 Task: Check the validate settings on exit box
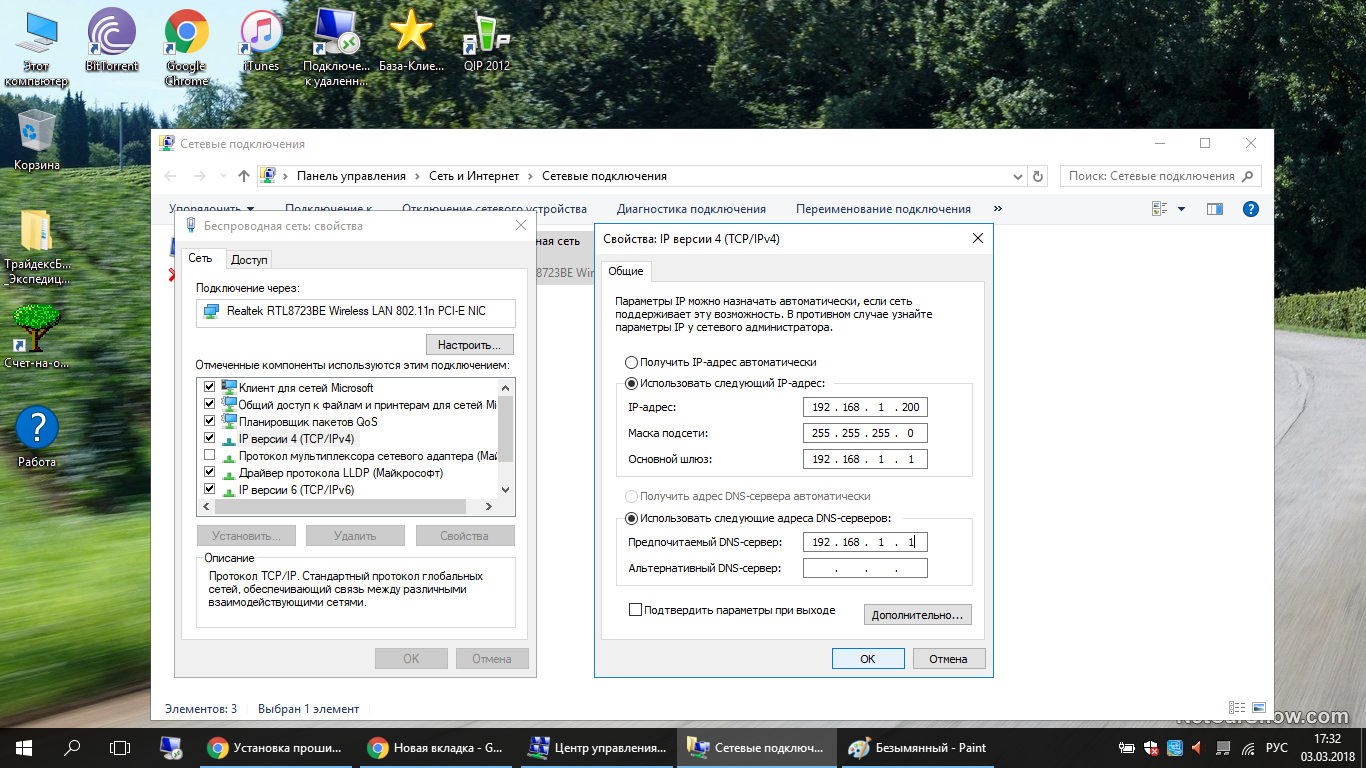tap(635, 610)
